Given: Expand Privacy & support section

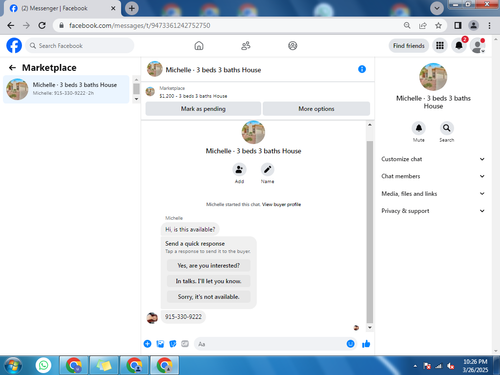Looking at the screenshot, I should (x=433, y=211).
